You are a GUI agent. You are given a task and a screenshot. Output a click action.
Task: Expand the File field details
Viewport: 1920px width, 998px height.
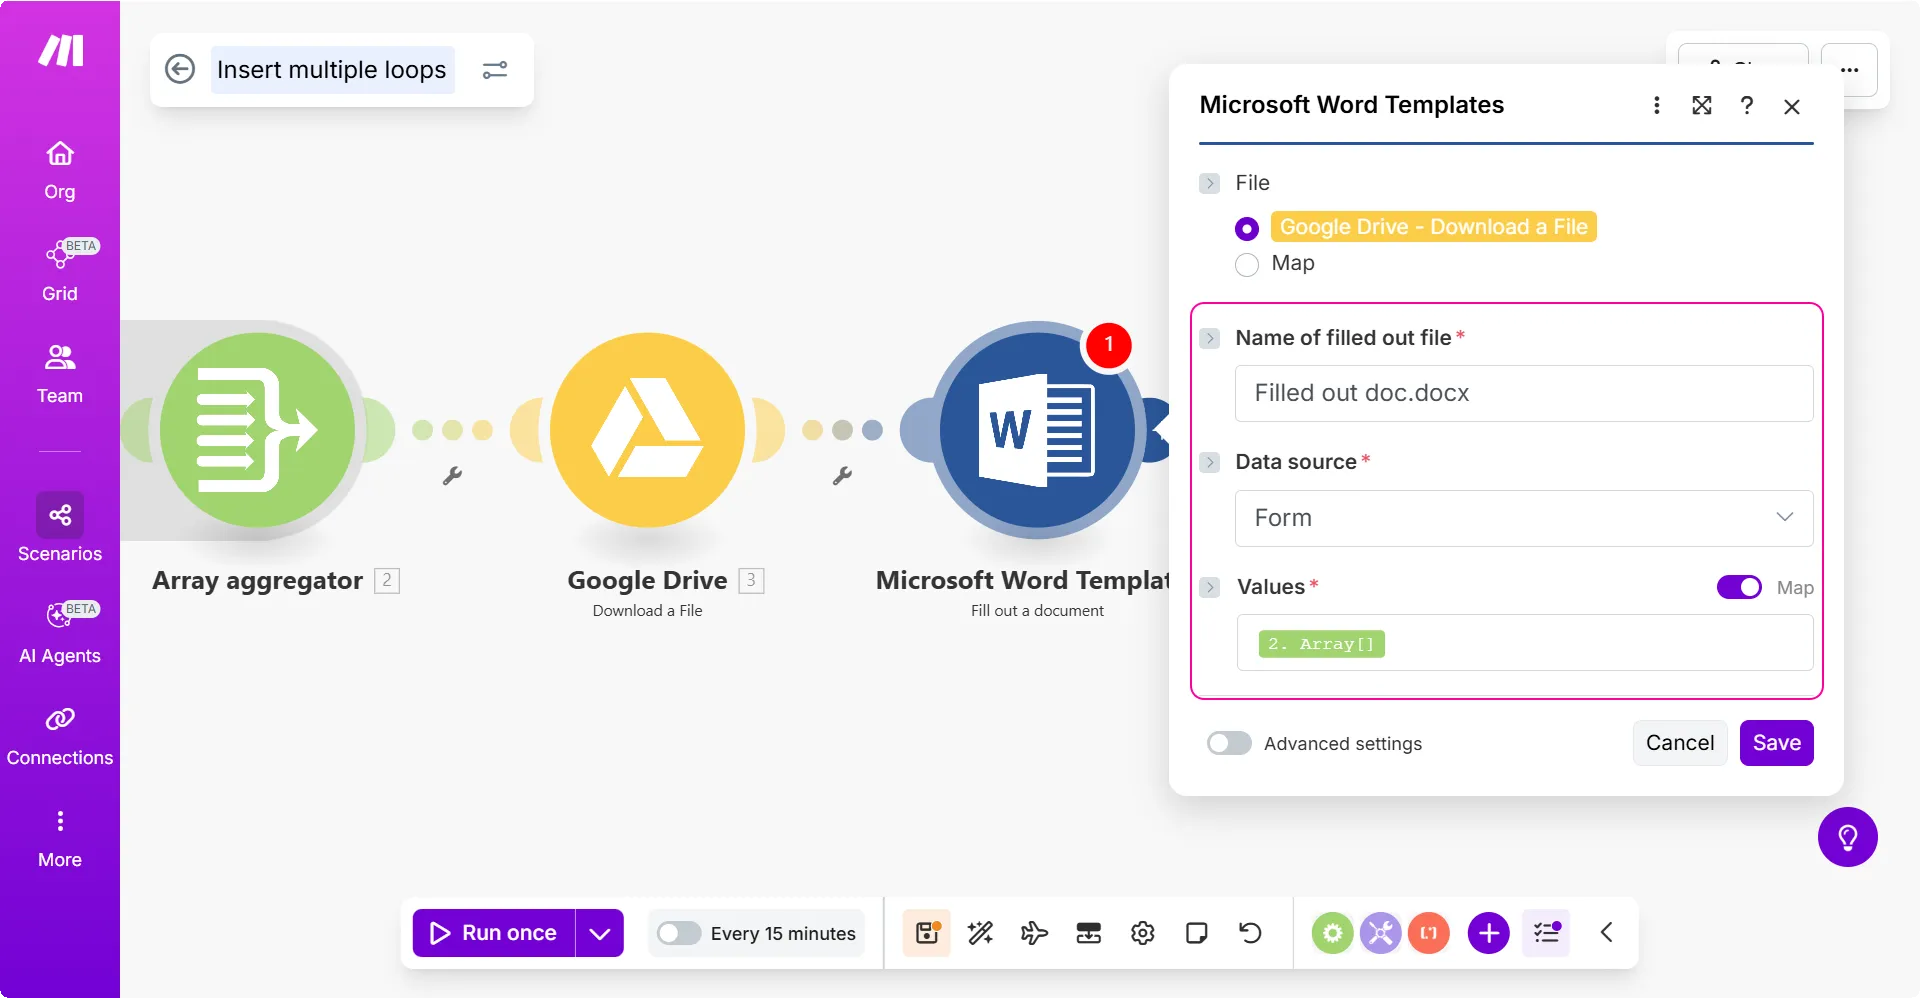click(1210, 183)
